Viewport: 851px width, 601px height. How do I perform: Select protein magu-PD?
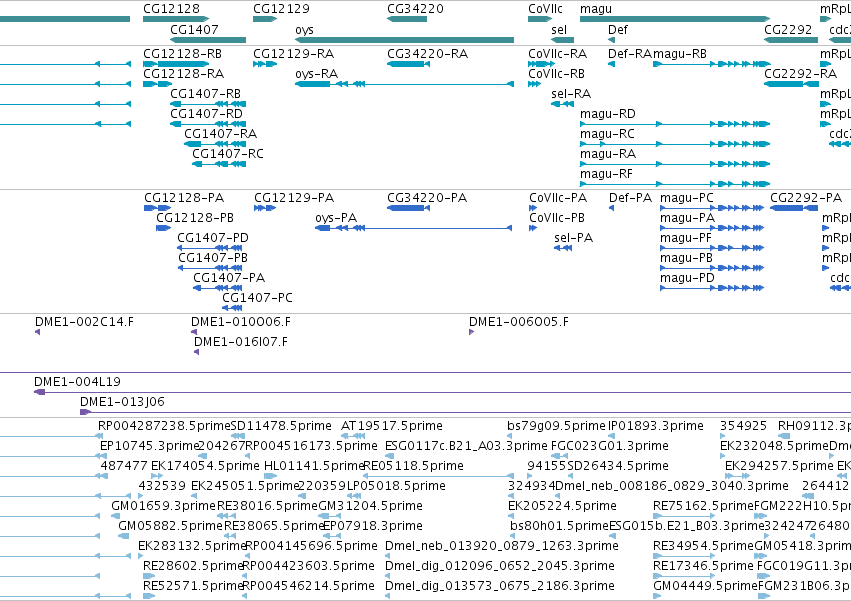[x=688, y=279]
